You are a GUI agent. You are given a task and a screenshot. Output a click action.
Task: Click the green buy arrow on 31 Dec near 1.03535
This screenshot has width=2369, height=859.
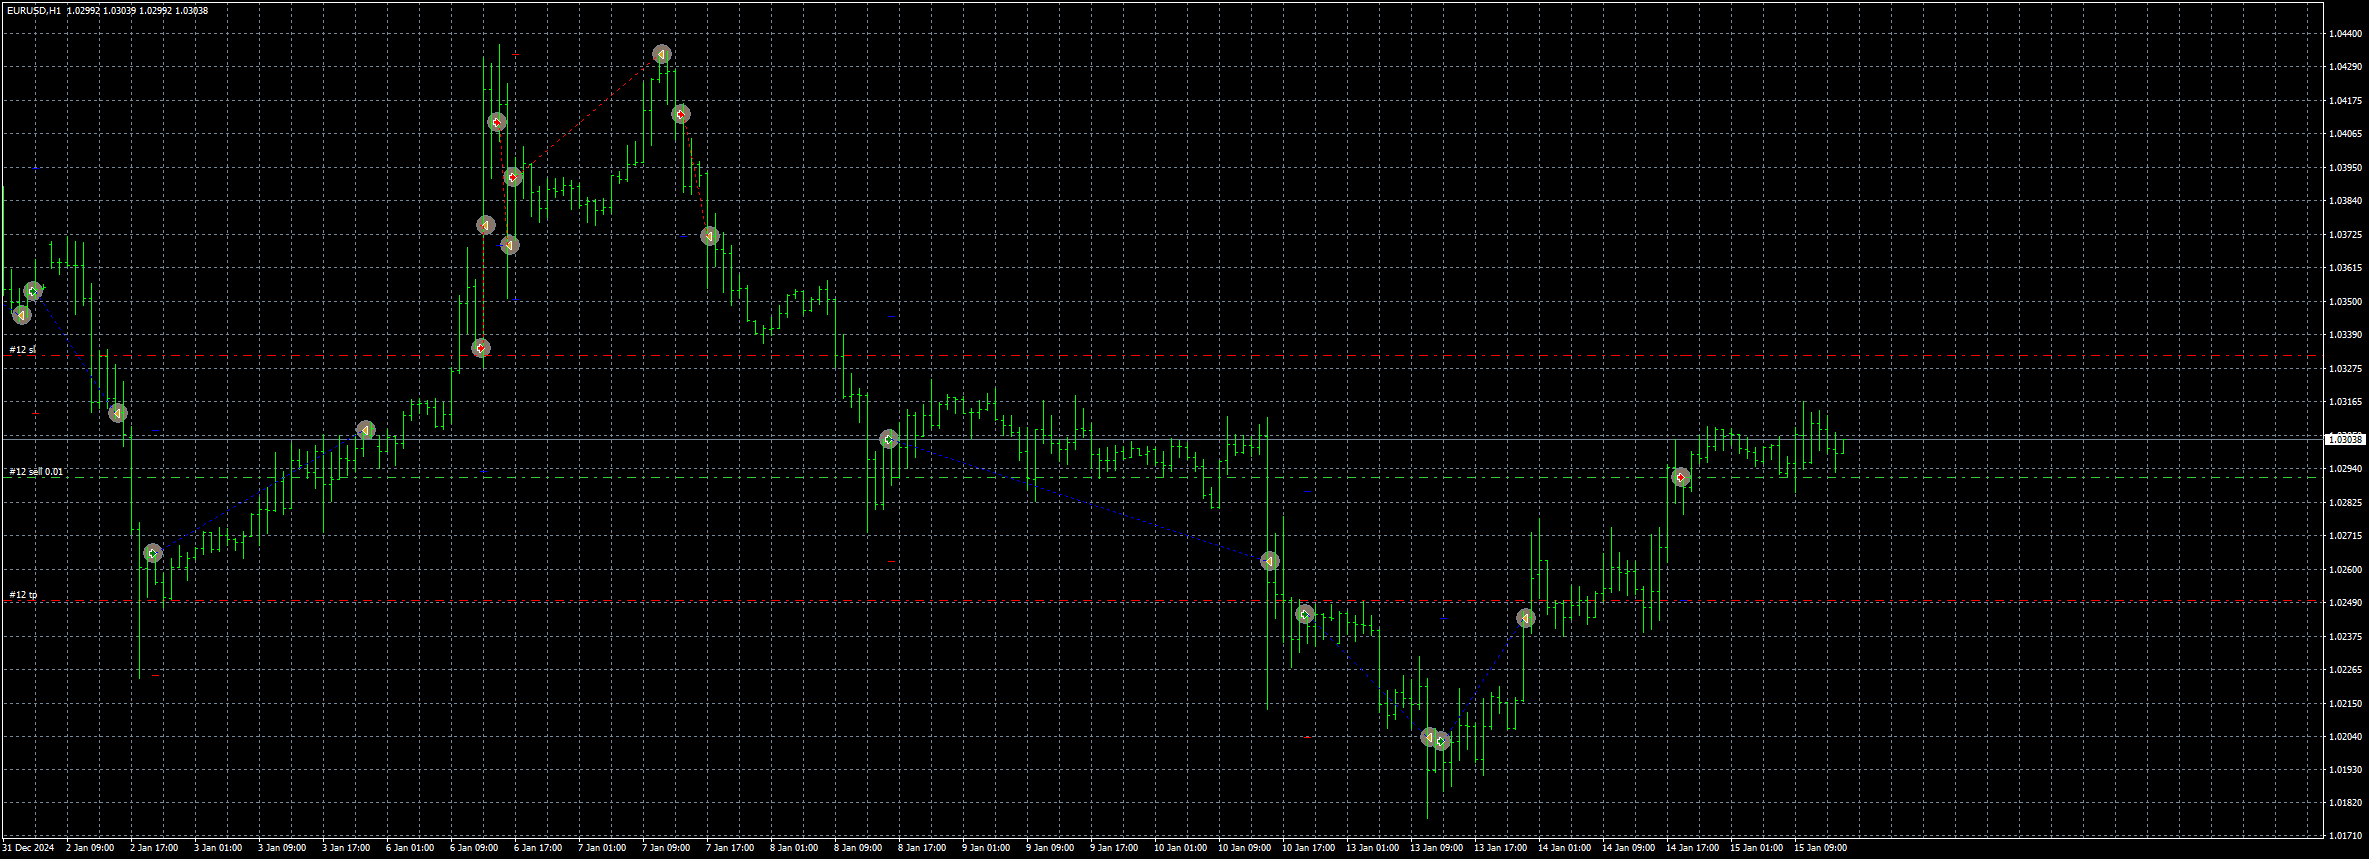(33, 291)
